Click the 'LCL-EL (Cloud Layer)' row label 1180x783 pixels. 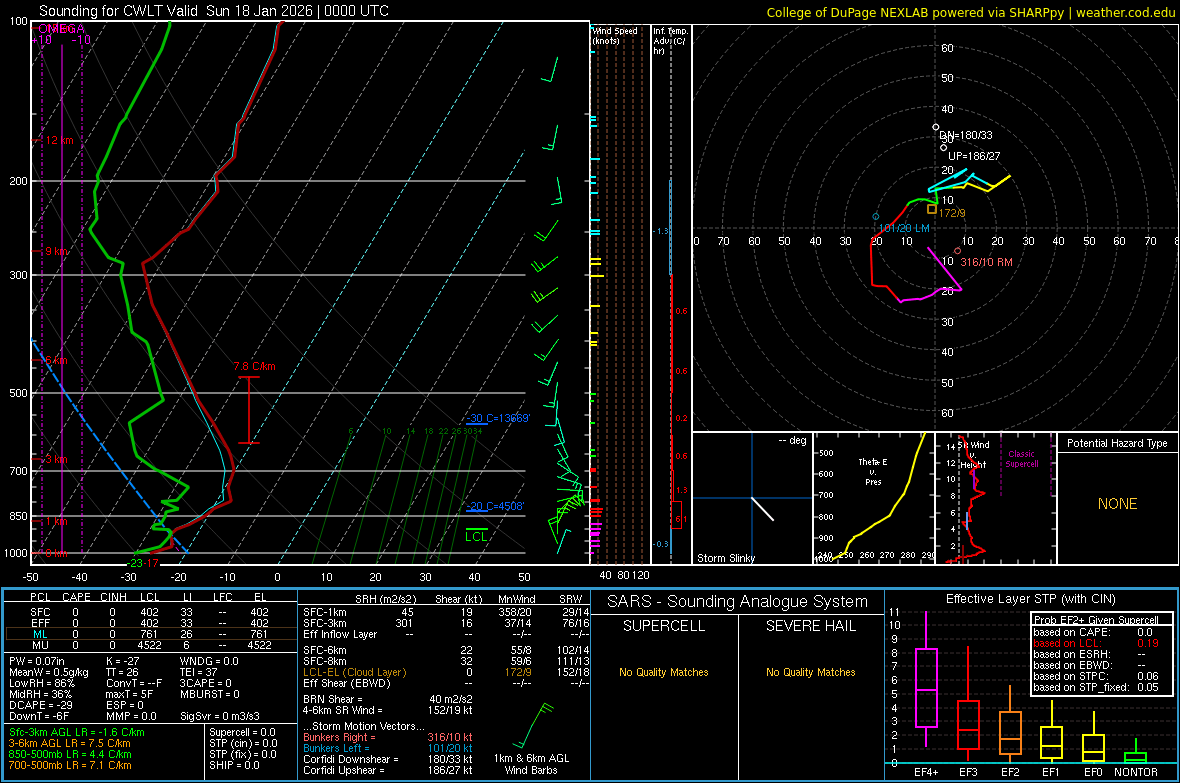coord(354,672)
